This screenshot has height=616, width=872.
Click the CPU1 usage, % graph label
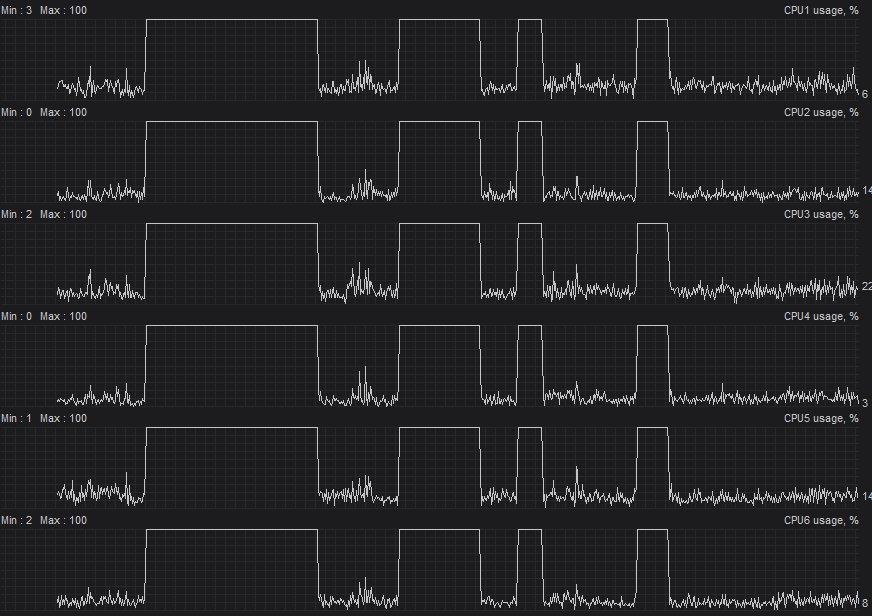tap(821, 10)
